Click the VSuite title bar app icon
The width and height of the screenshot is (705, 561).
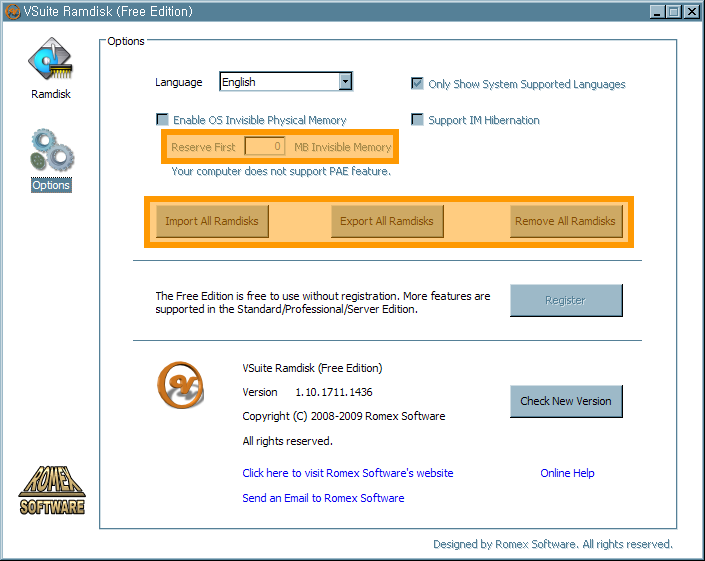tap(13, 11)
